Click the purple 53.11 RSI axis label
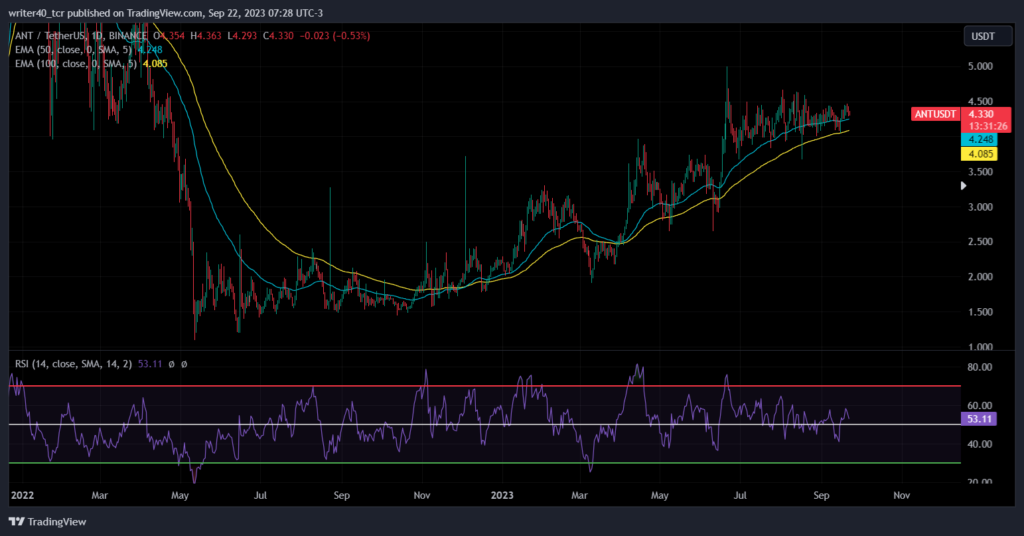The width and height of the screenshot is (1024, 536). point(979,419)
